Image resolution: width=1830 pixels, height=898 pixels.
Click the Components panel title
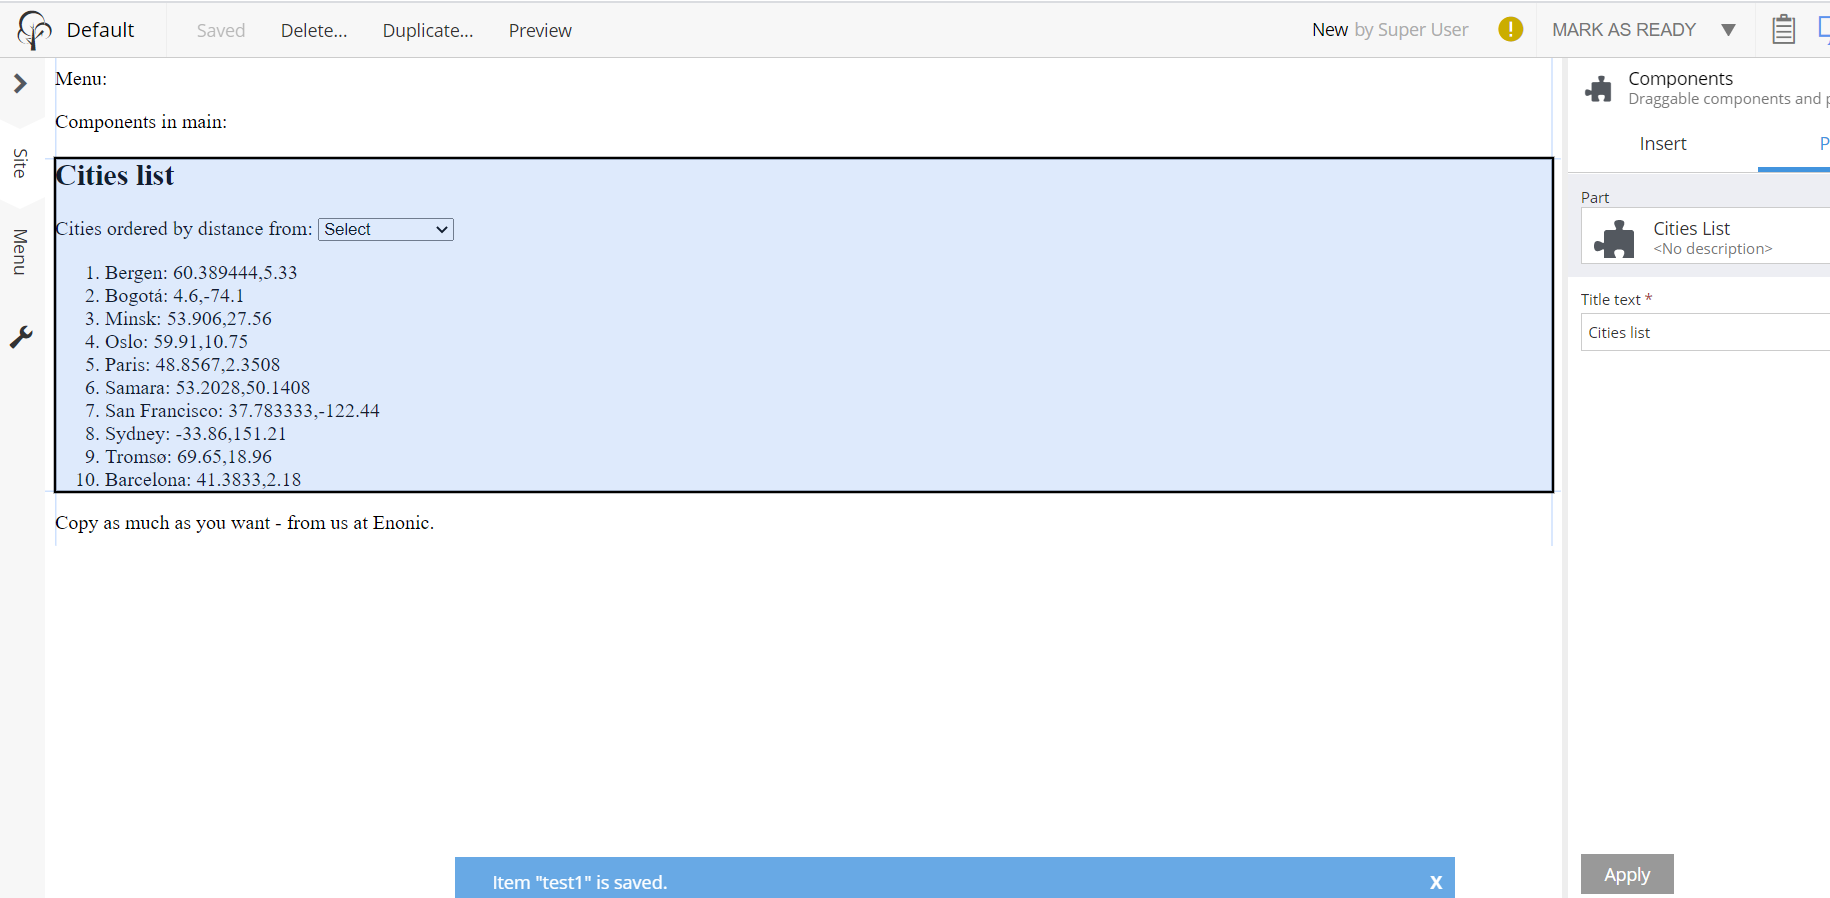point(1680,78)
